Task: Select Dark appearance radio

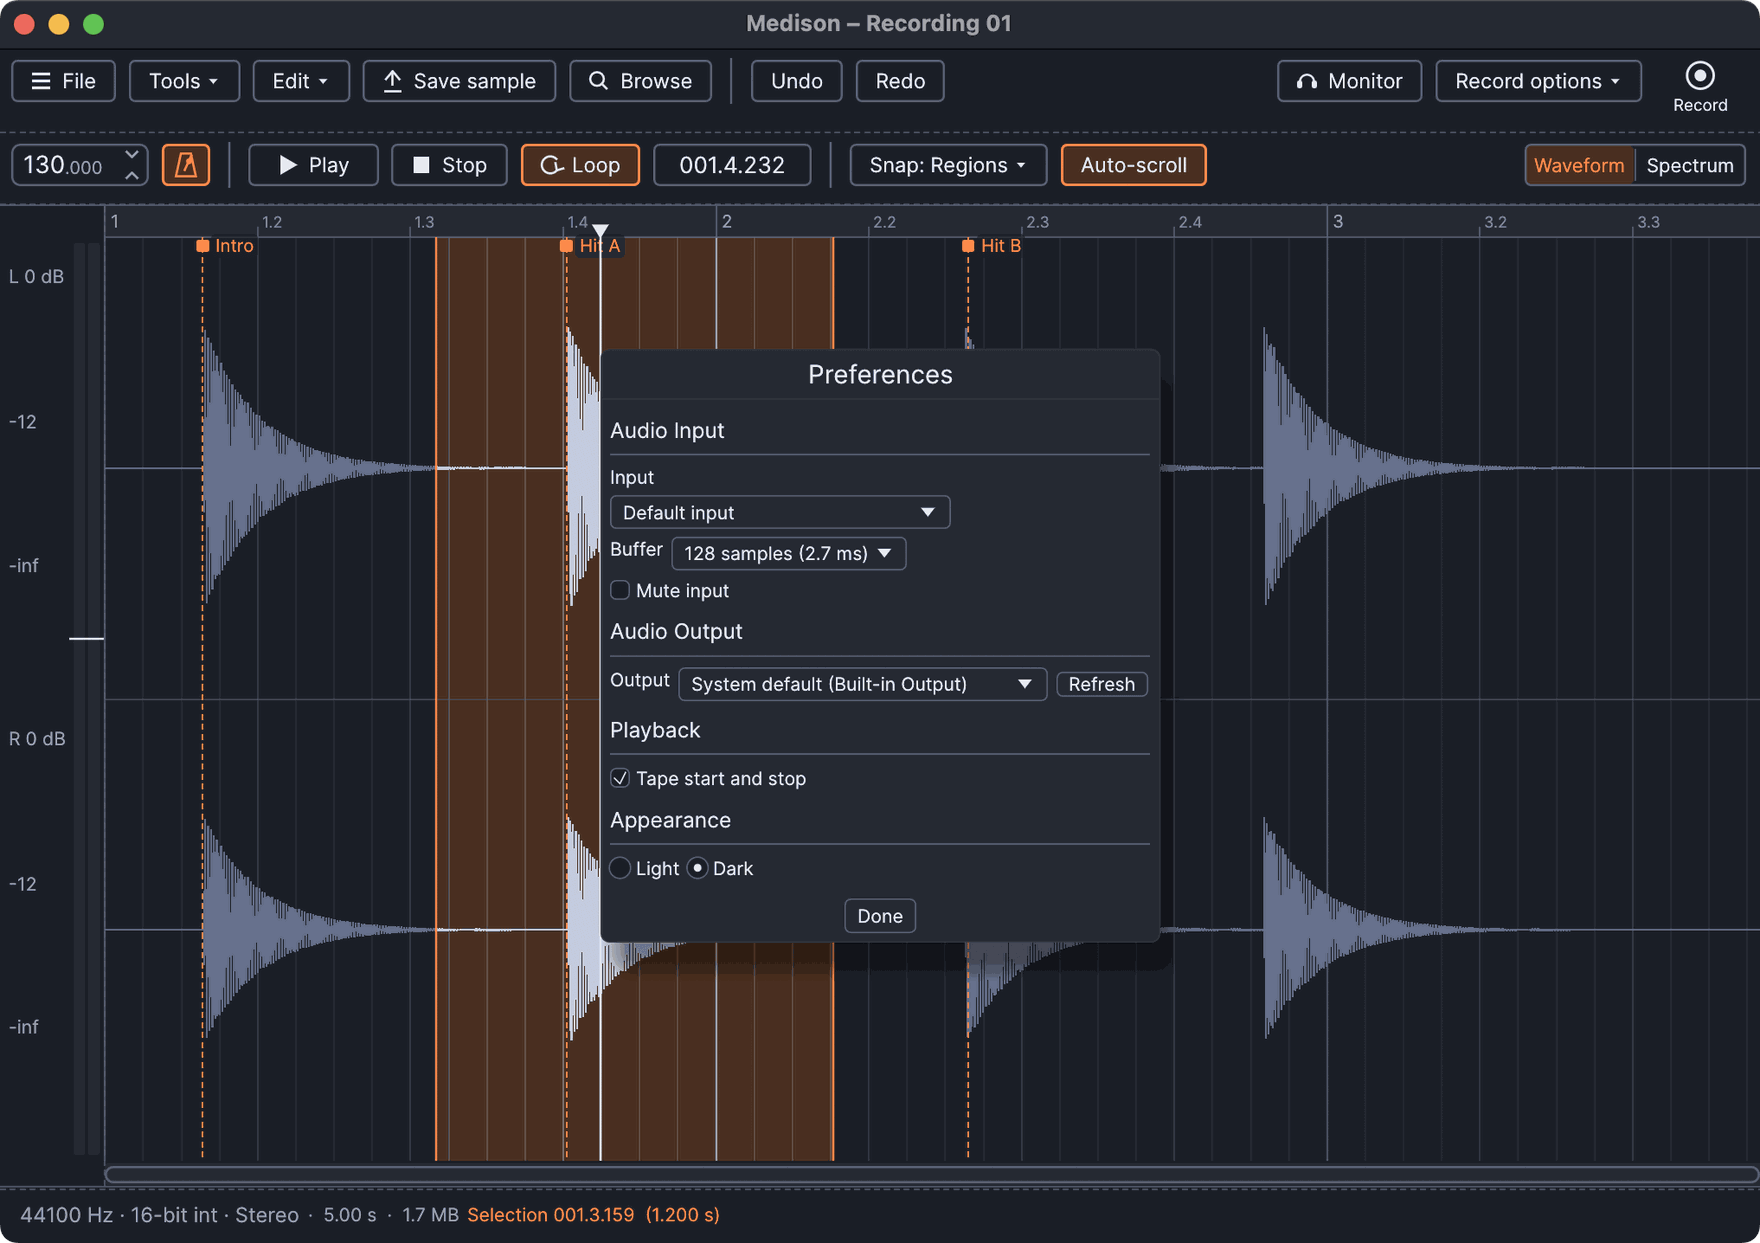Action: point(698,868)
